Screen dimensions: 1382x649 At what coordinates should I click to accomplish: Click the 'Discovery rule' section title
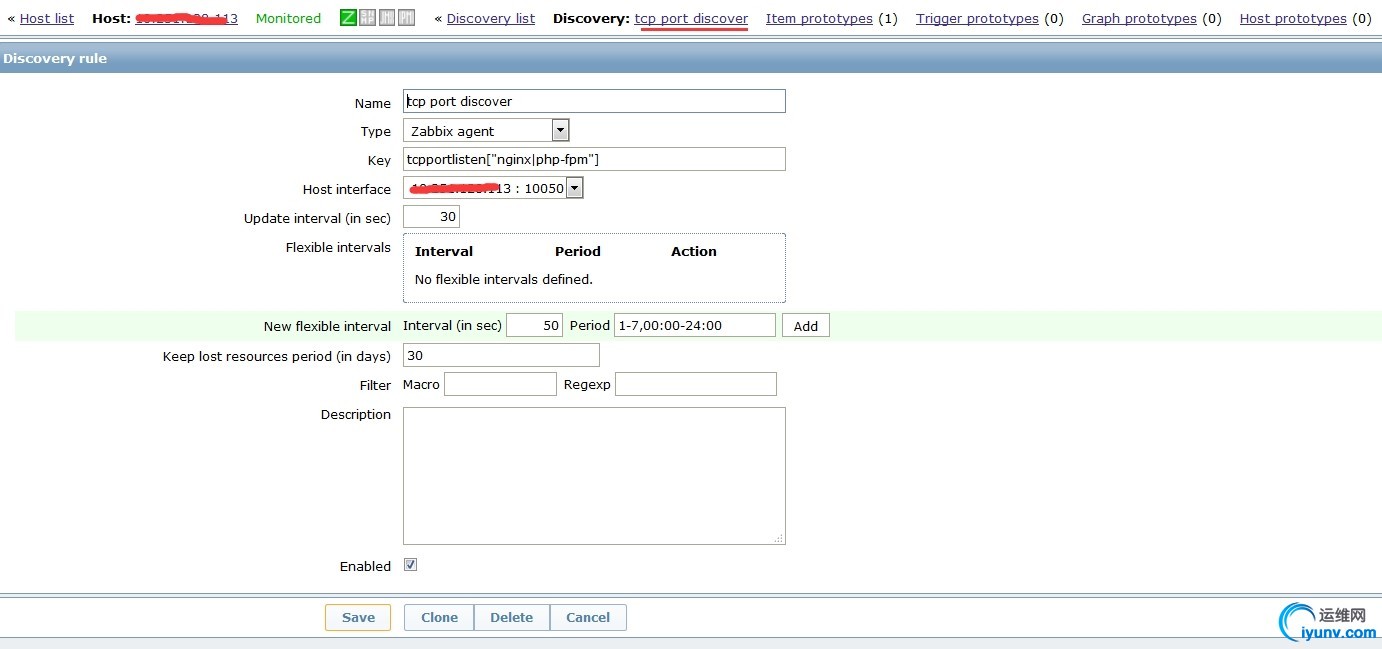[55, 58]
